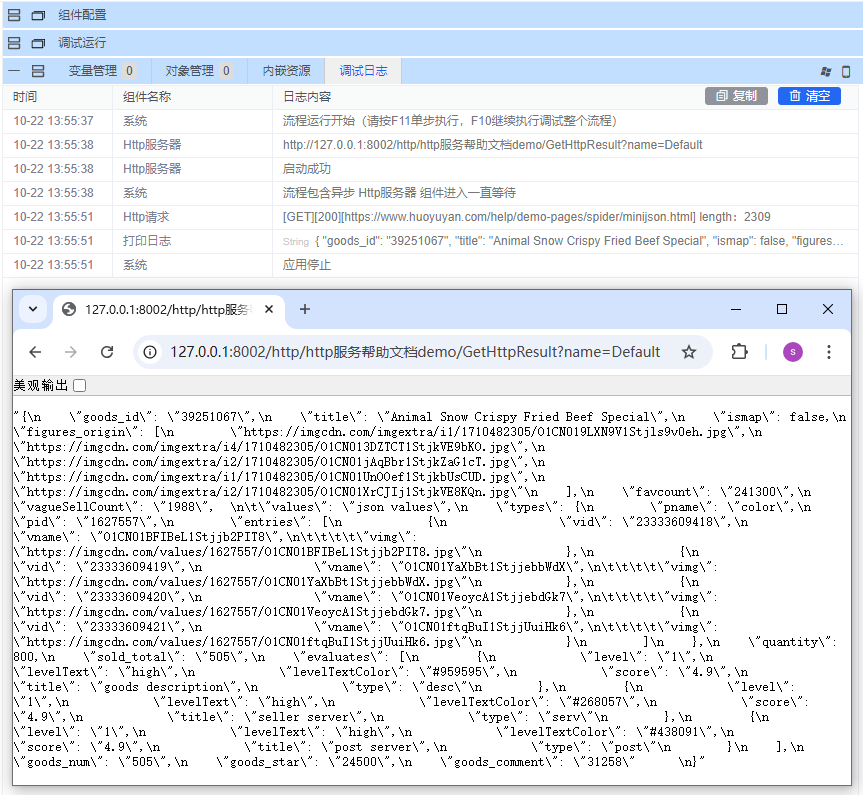Bookmark the current page via the star icon
863x795 pixels.
pos(689,352)
